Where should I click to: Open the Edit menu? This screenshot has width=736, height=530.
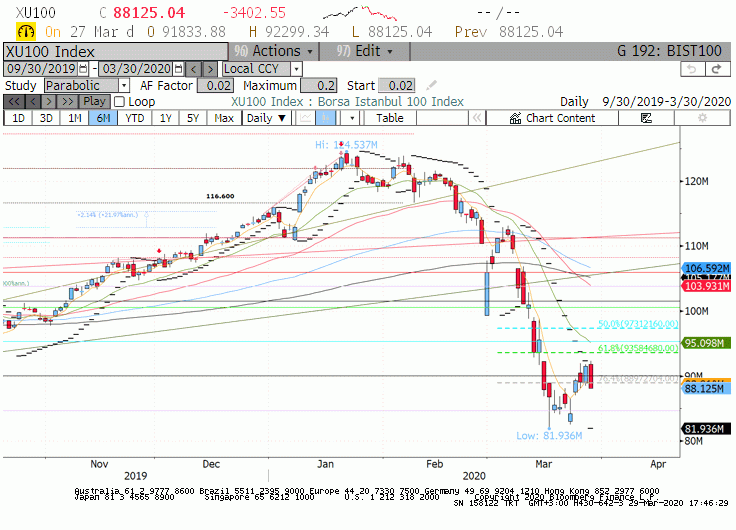[365, 51]
